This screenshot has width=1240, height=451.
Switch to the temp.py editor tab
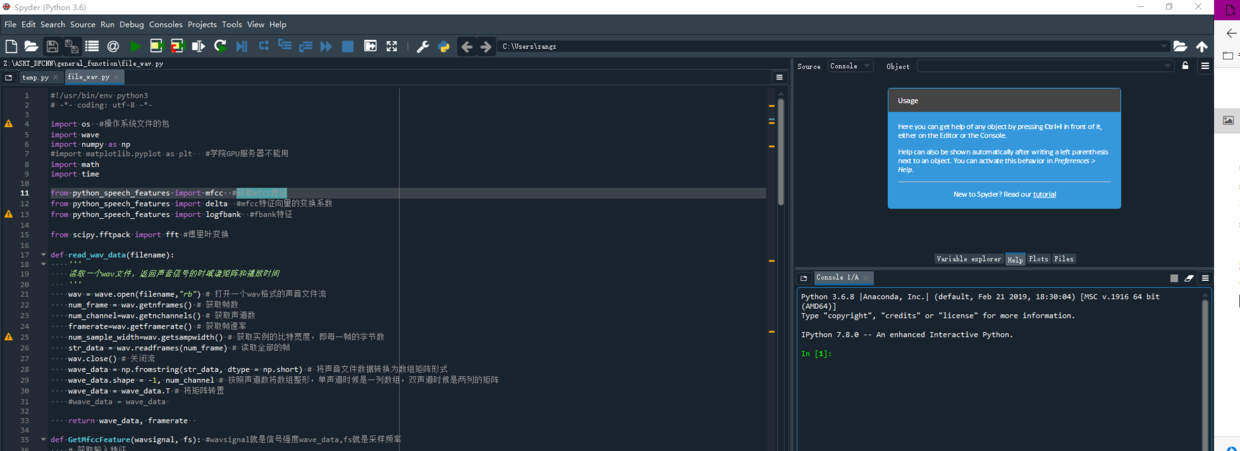pos(36,77)
